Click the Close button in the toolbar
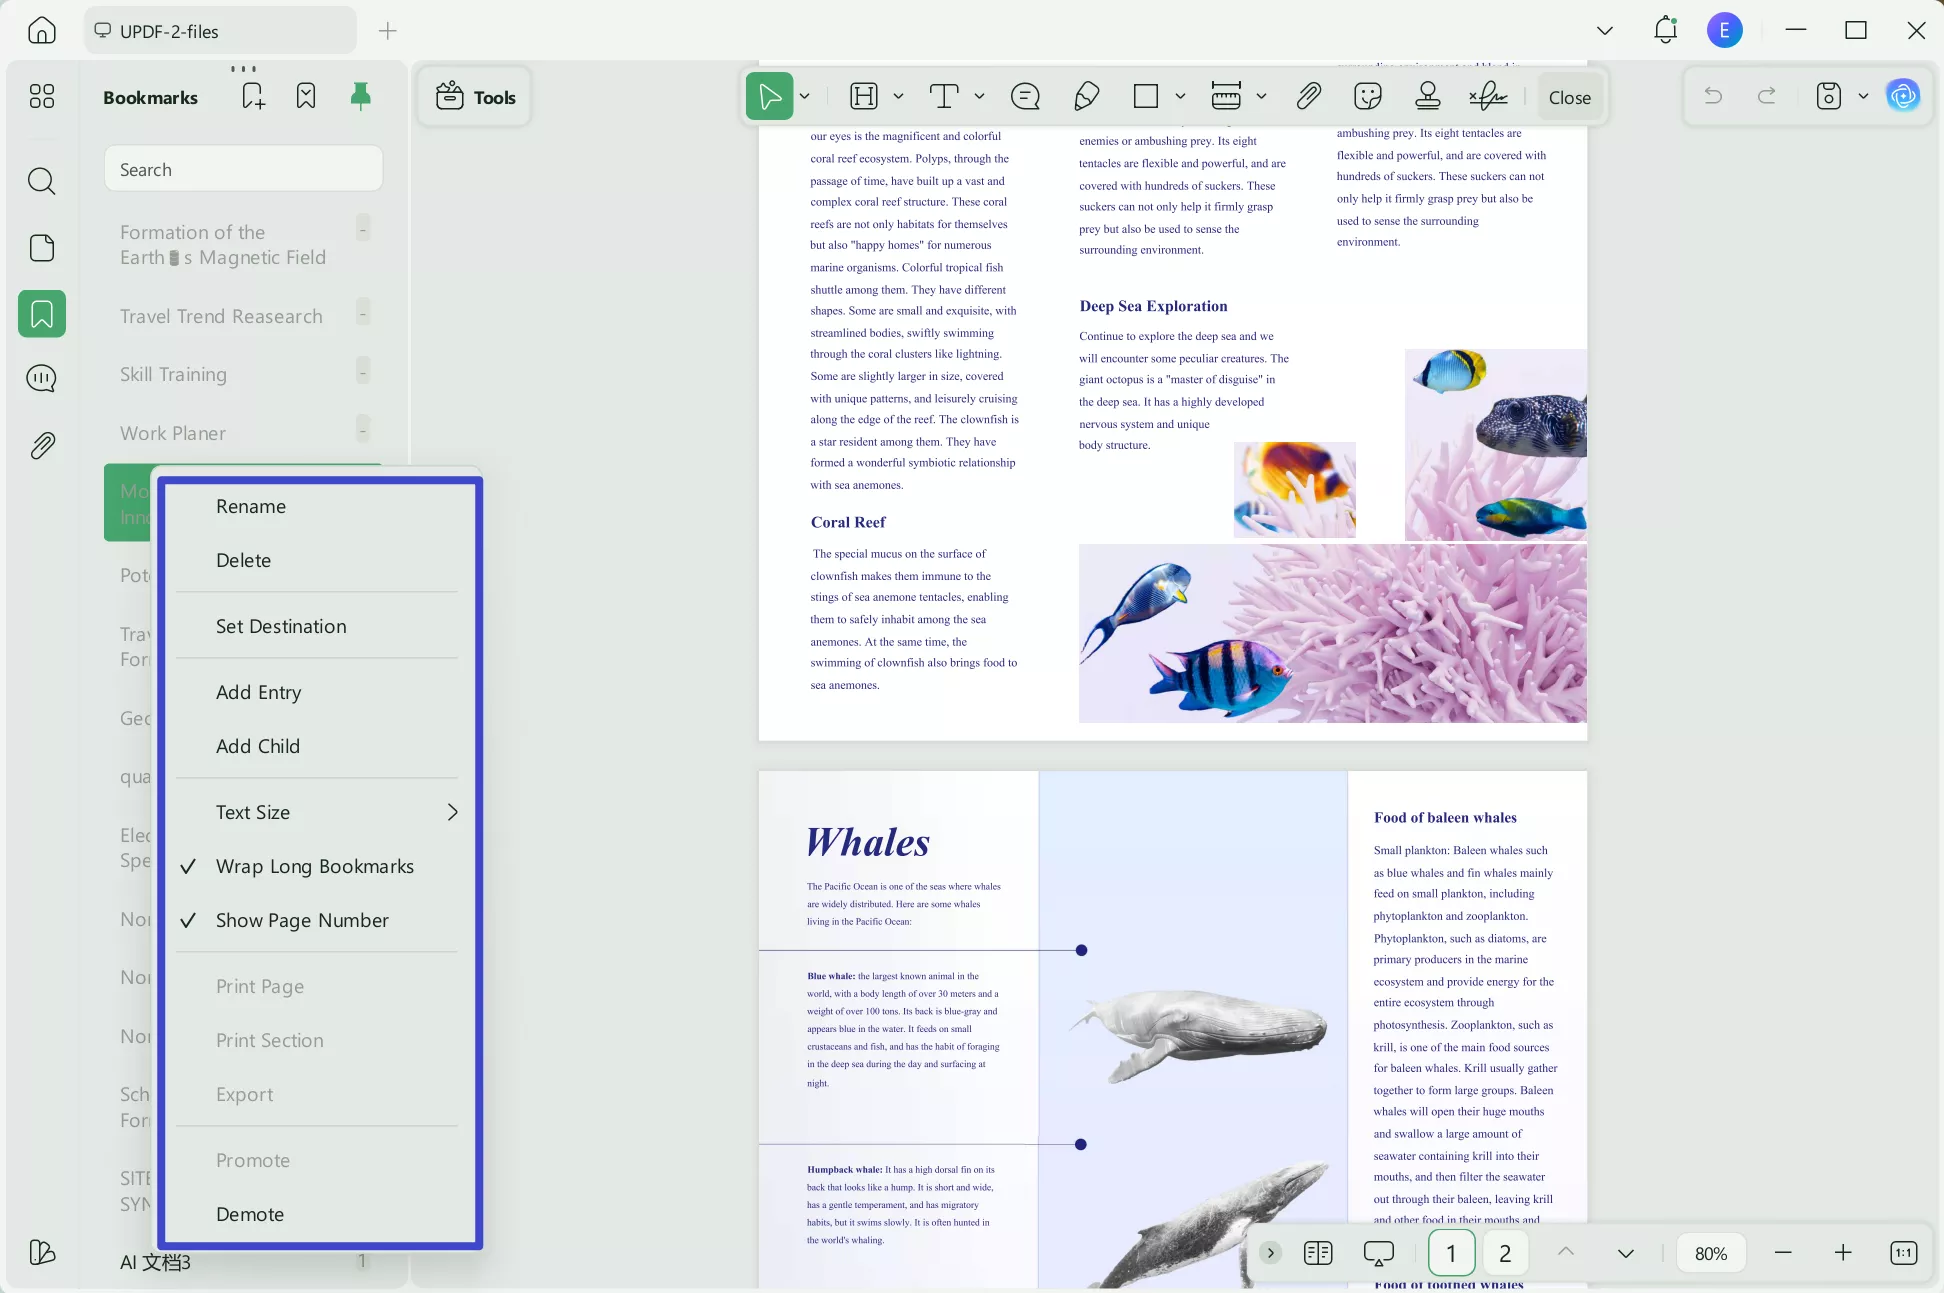The height and width of the screenshot is (1293, 1944). [x=1569, y=97]
